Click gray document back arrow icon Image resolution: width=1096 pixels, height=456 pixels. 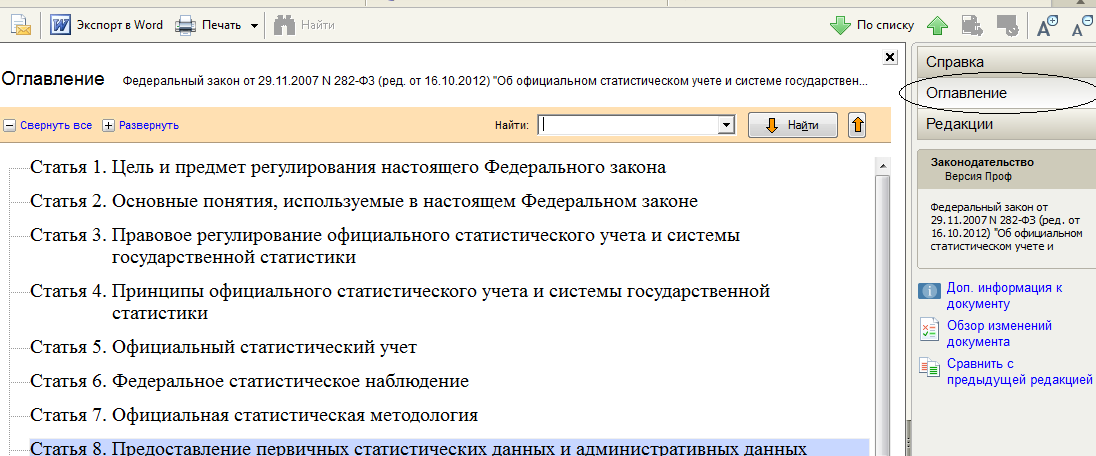[x=1007, y=26]
